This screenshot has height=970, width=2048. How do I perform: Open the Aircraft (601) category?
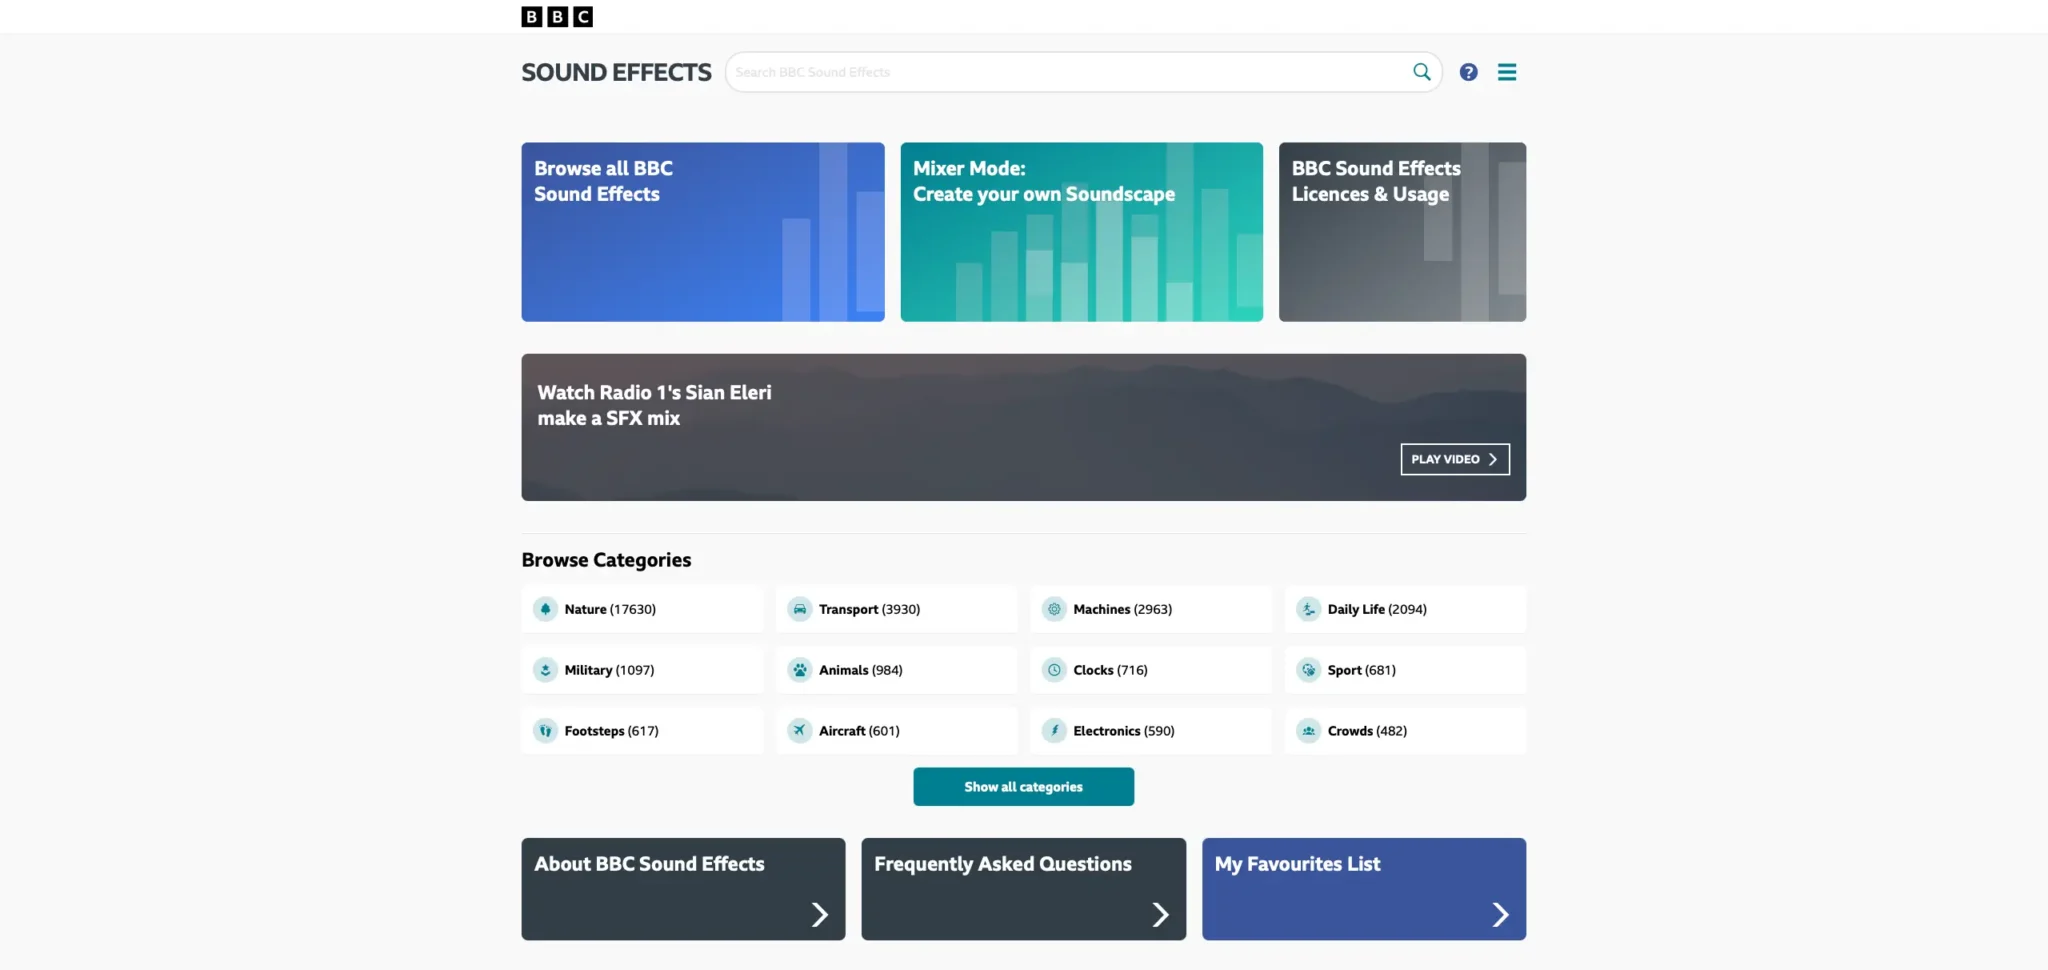pyautogui.click(x=896, y=731)
